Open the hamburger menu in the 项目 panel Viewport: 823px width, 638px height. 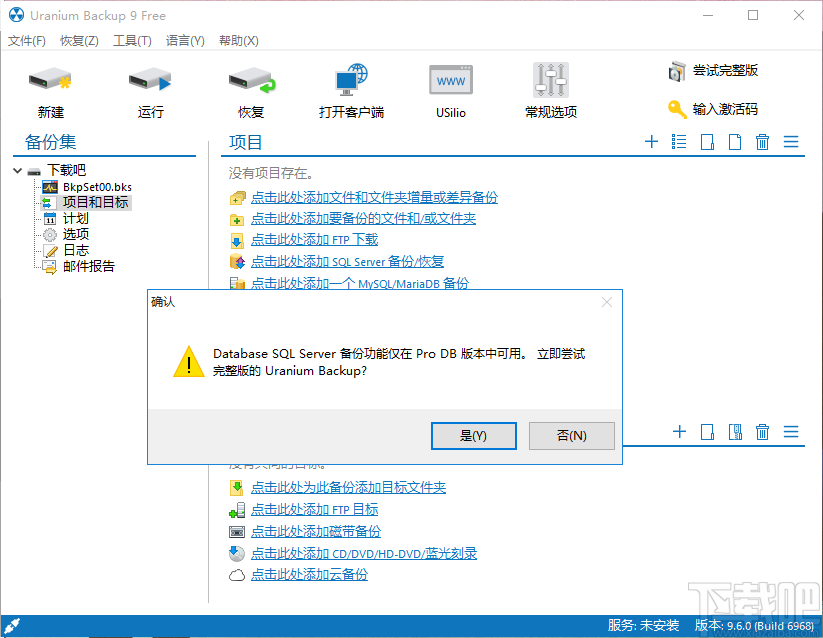[x=791, y=141]
